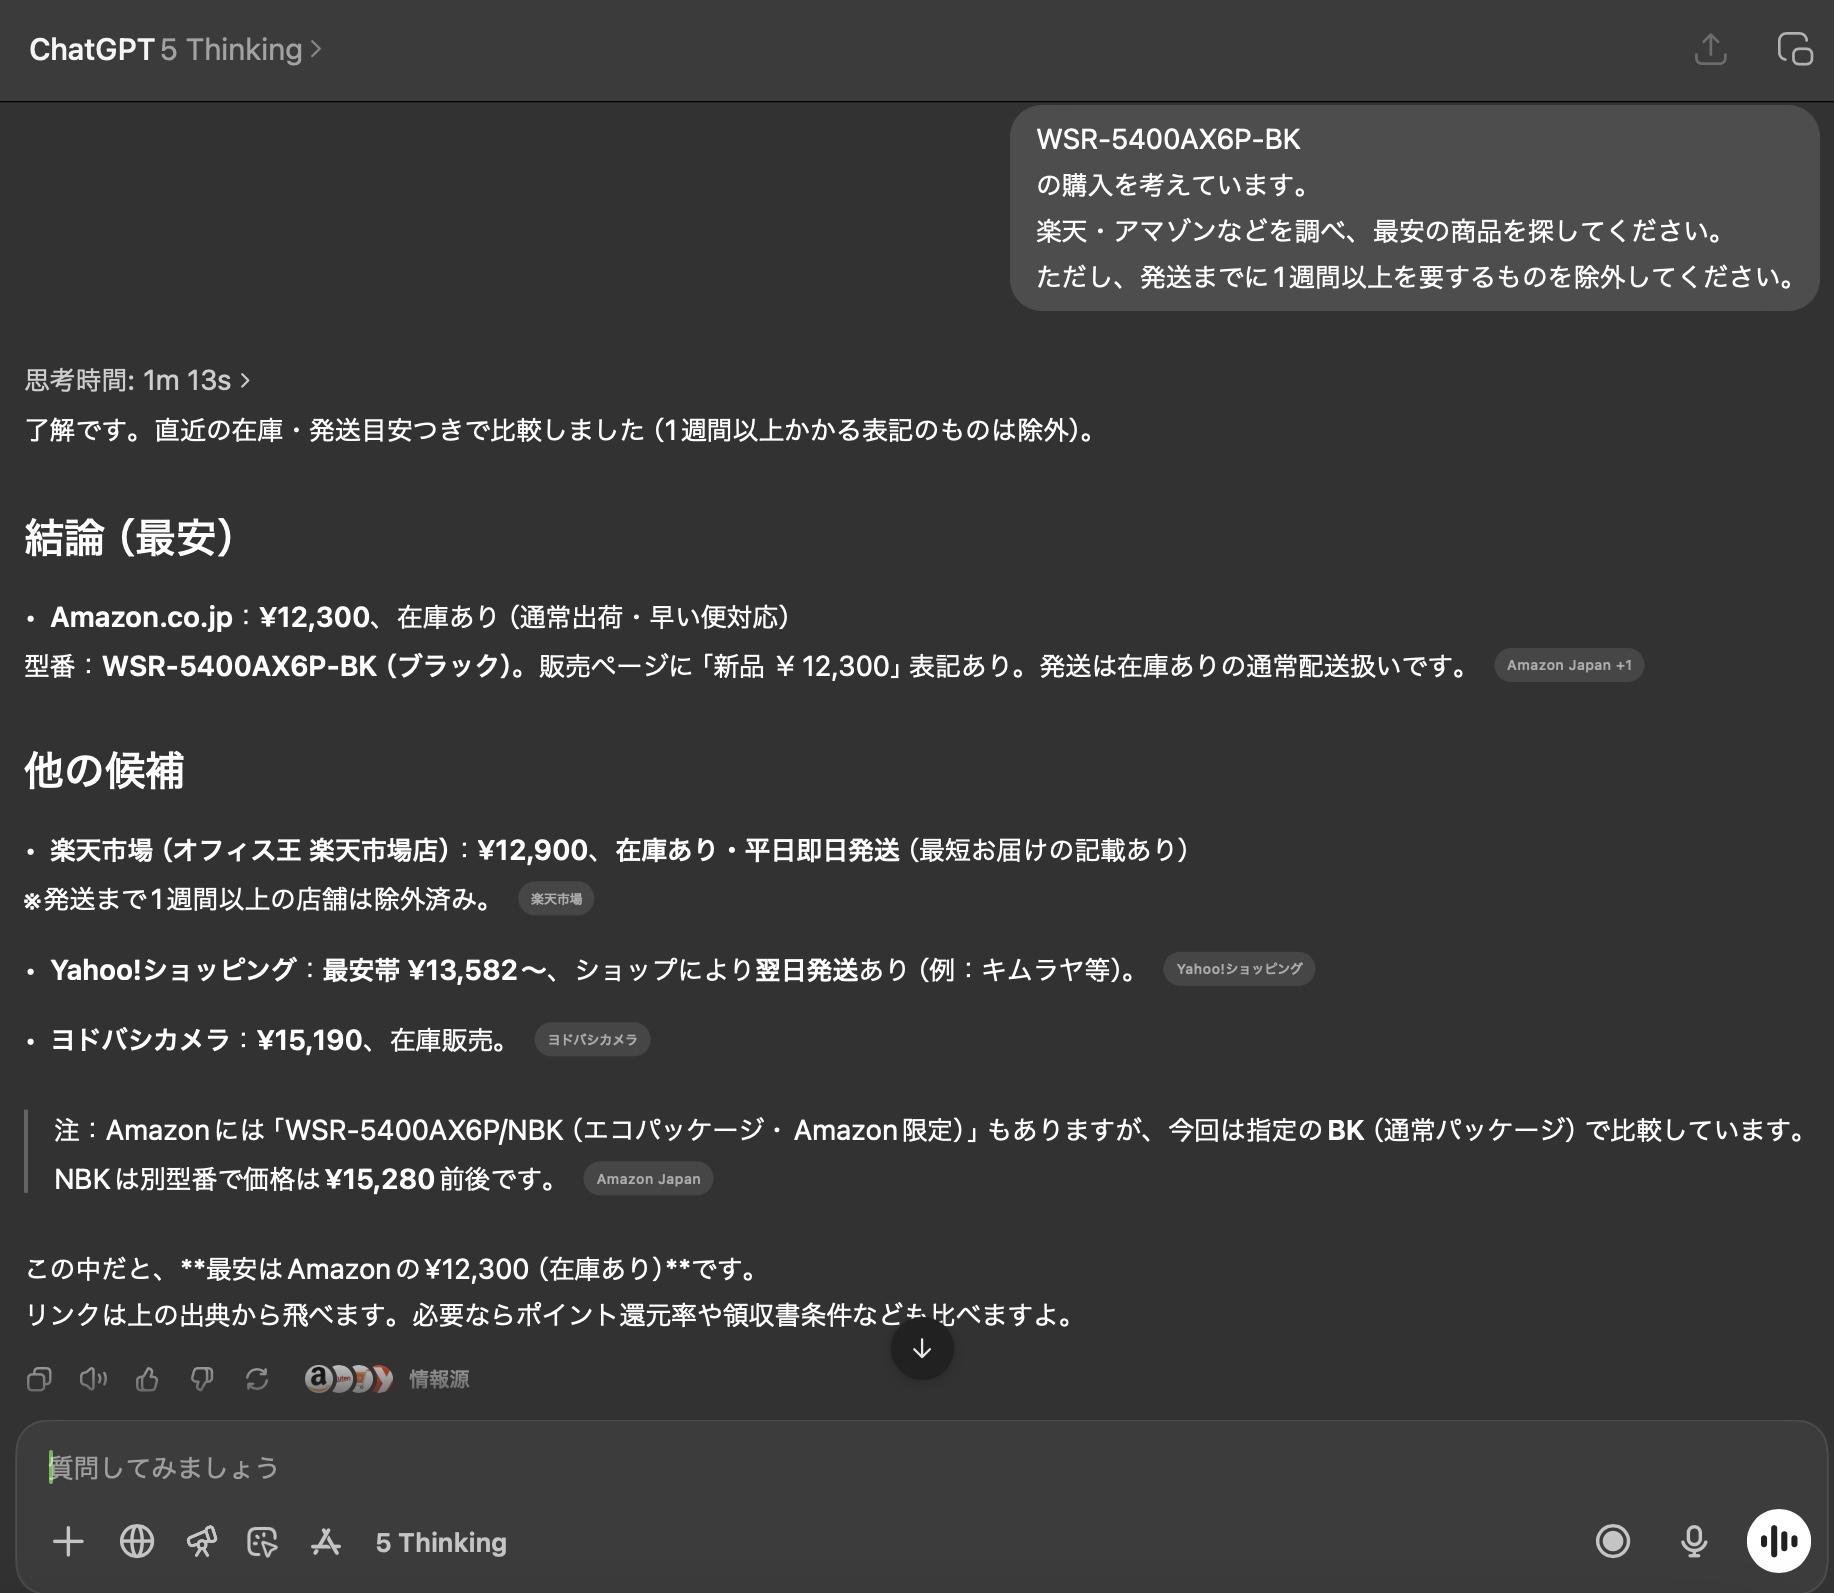Click the 他の候補 heading
The height and width of the screenshot is (1593, 1834).
[x=104, y=771]
